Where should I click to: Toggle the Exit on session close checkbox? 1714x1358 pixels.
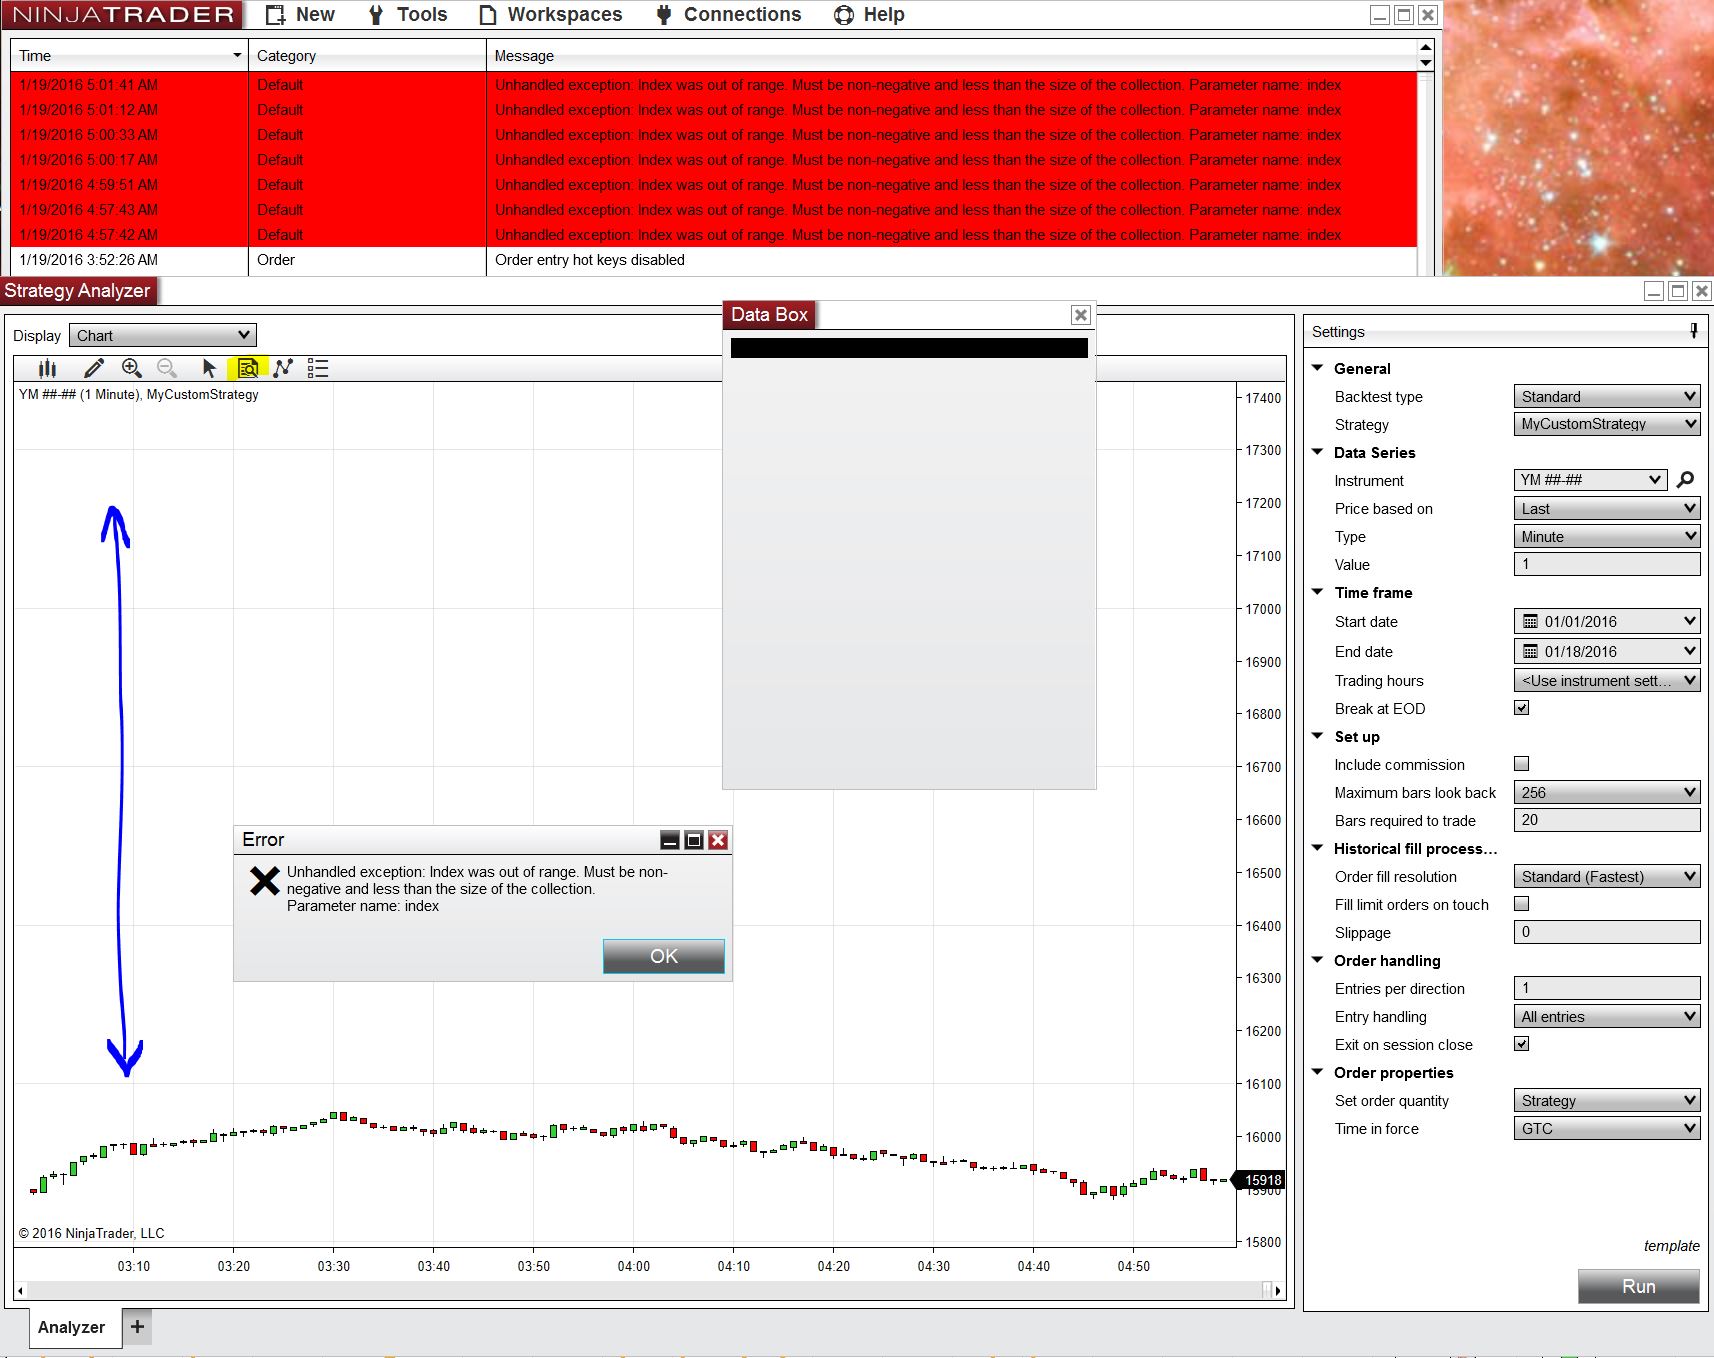[1522, 1044]
